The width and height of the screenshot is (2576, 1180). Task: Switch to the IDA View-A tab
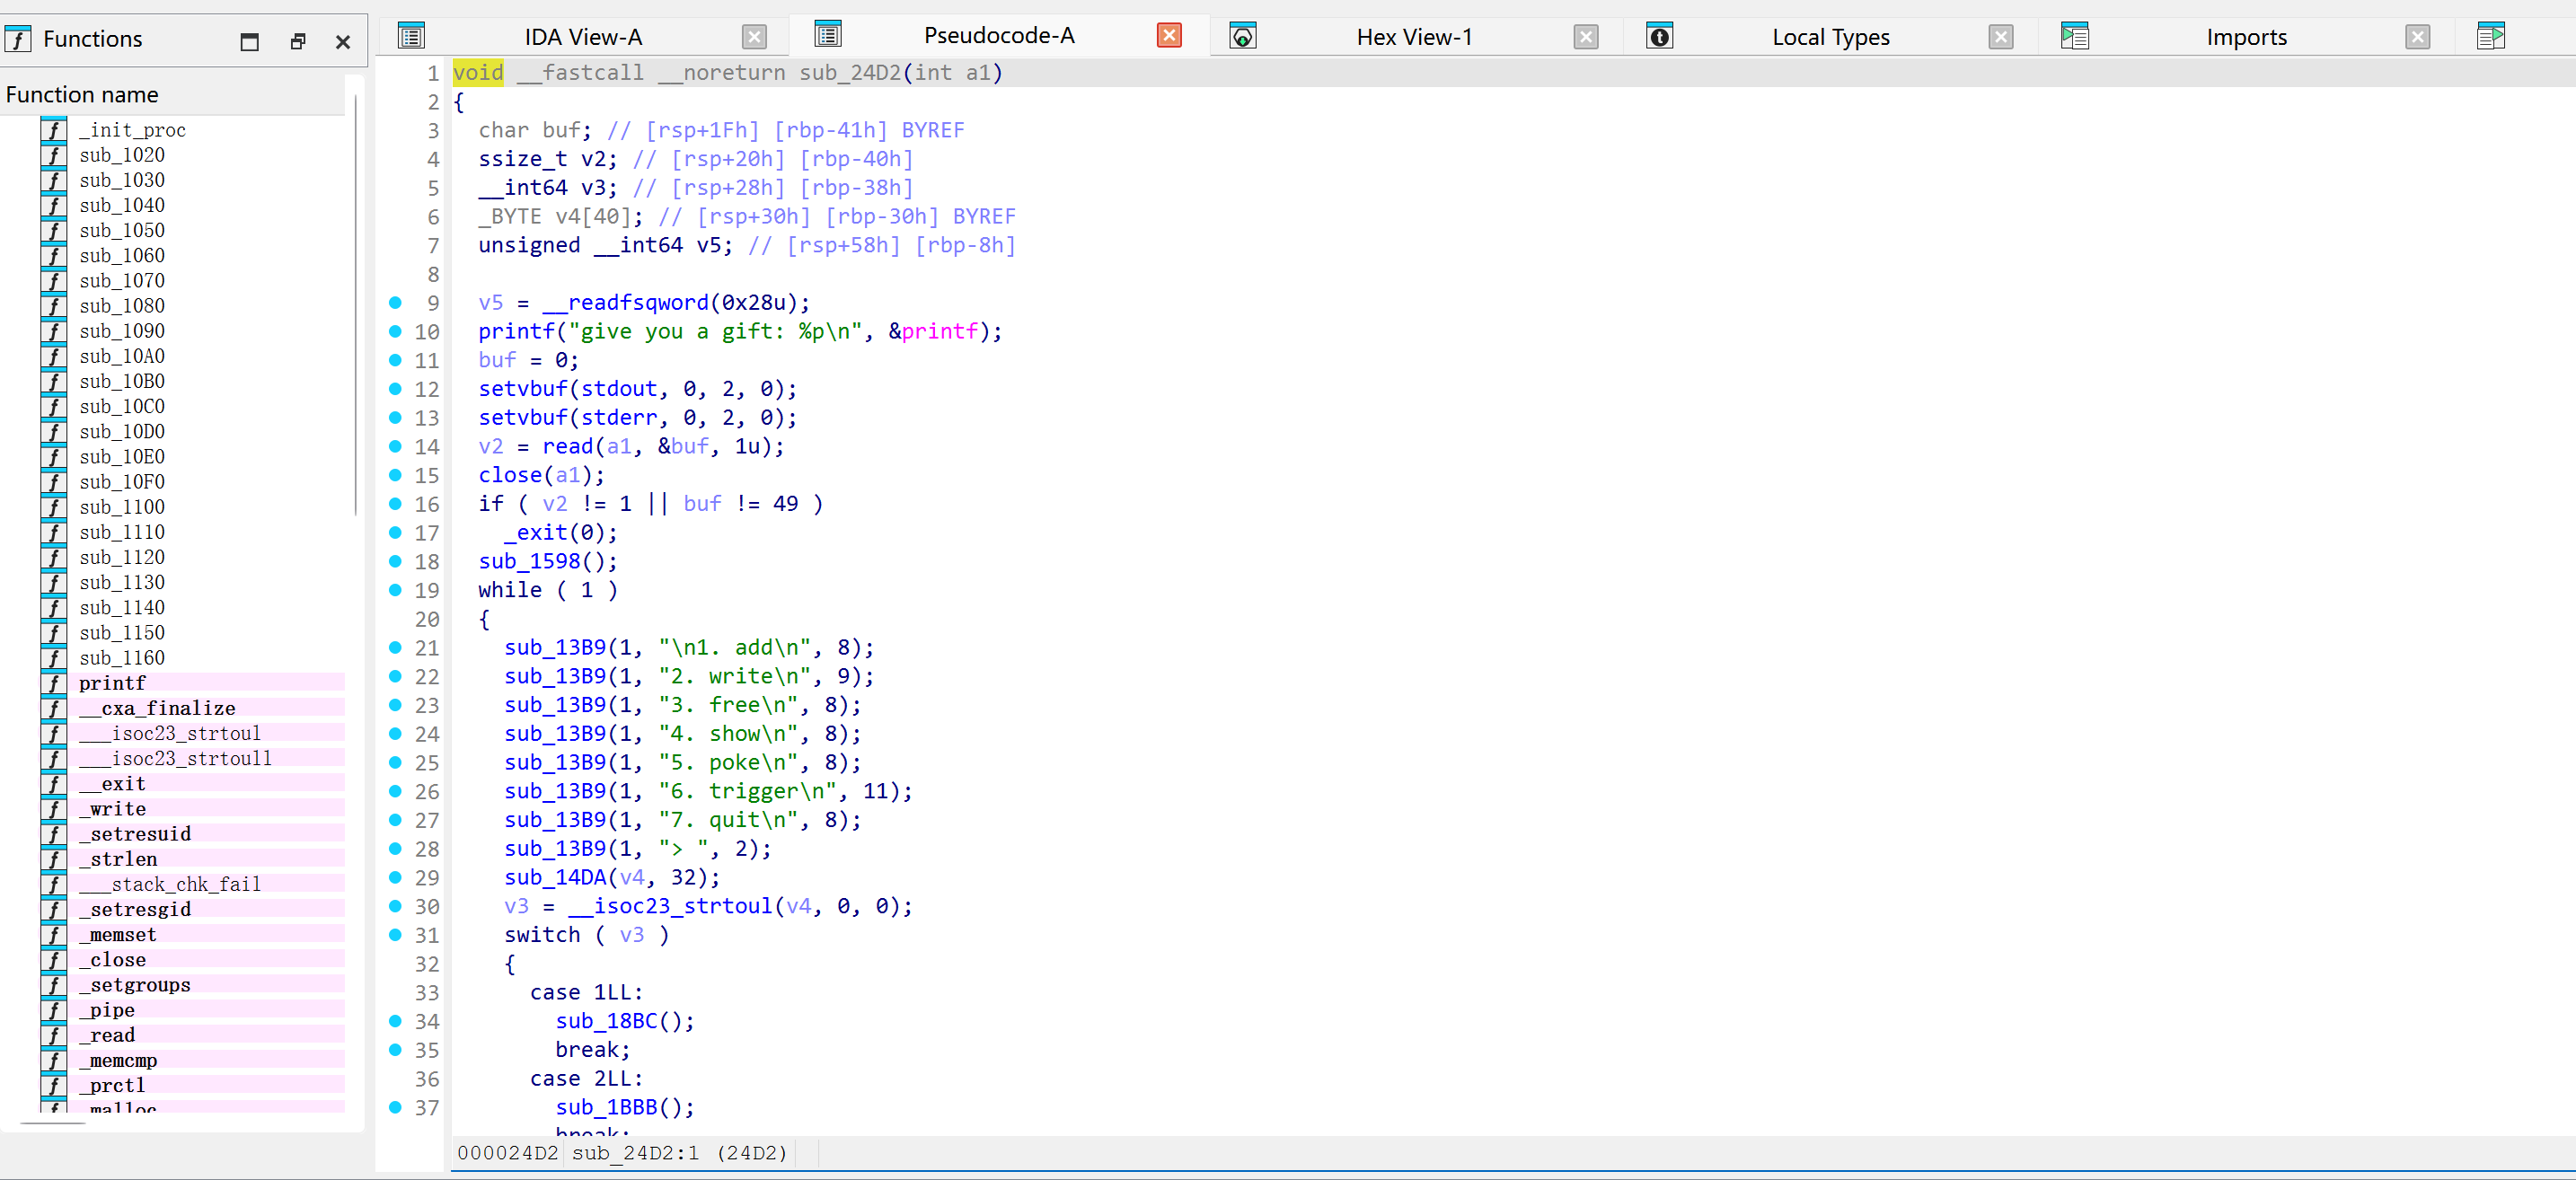click(583, 37)
